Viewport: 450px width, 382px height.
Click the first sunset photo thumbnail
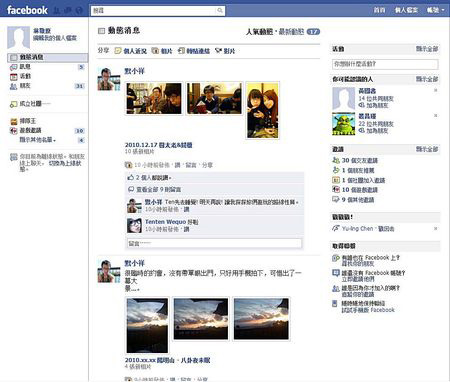[x=147, y=325]
